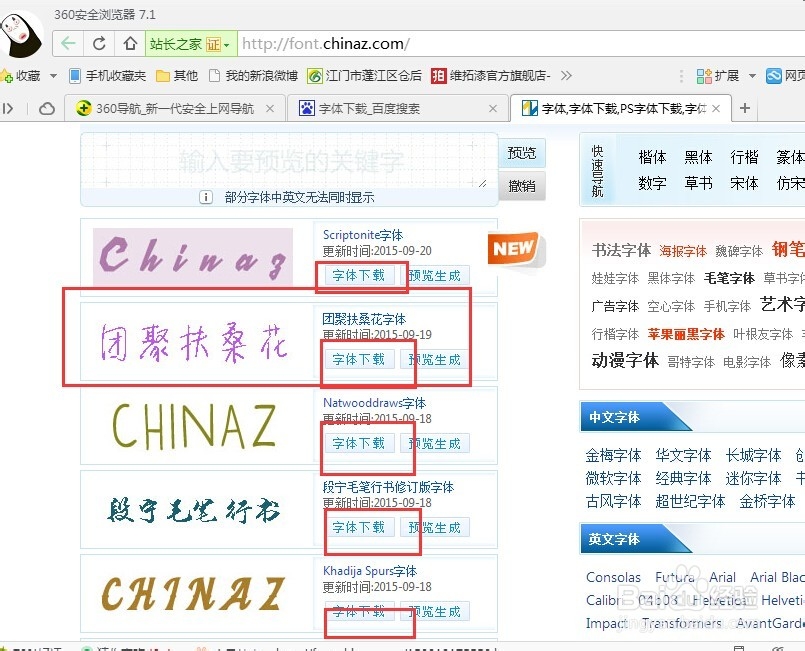Viewport: 805px width, 651px height.
Task: Click the 网页 toolbar icon
Action: (x=785, y=76)
